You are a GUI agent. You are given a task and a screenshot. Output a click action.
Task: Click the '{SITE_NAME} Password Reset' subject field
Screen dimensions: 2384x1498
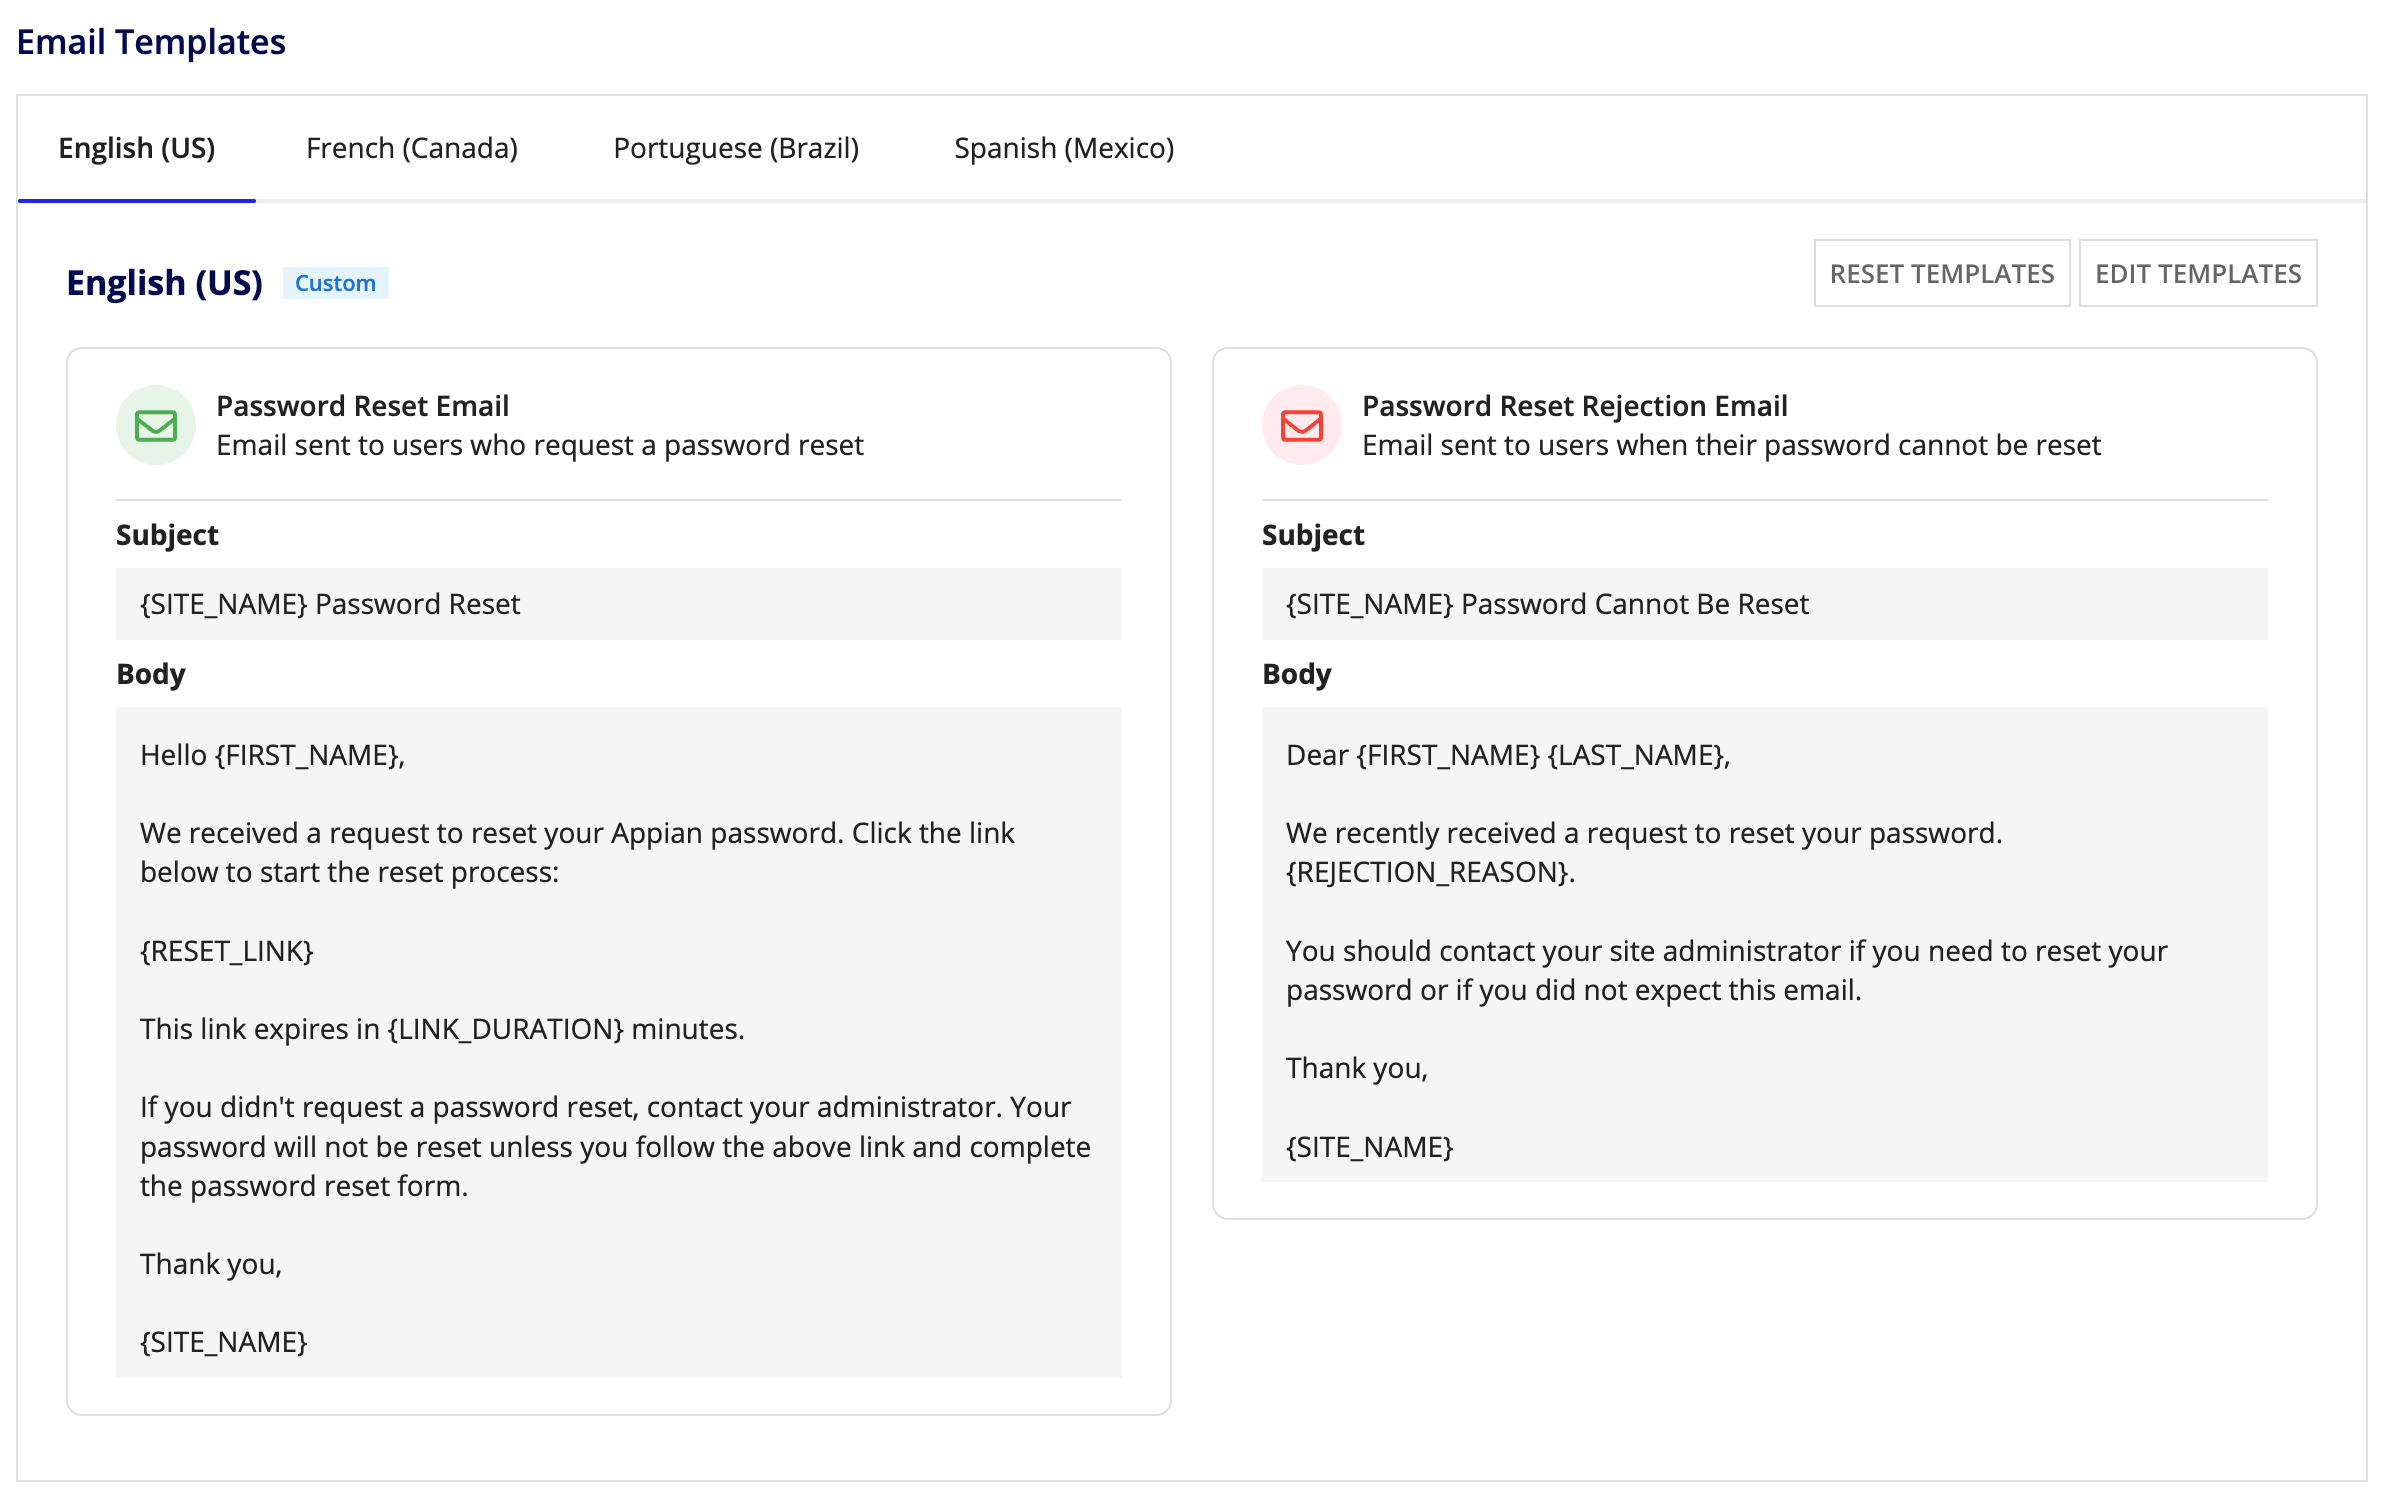[619, 604]
